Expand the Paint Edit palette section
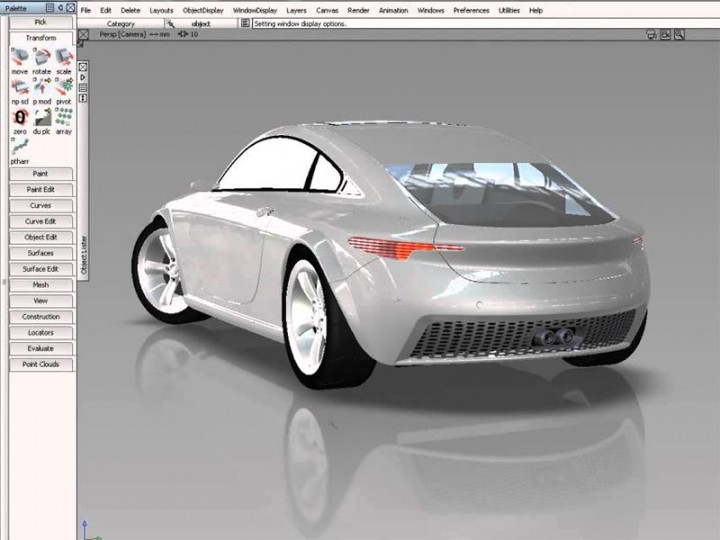 tap(41, 190)
